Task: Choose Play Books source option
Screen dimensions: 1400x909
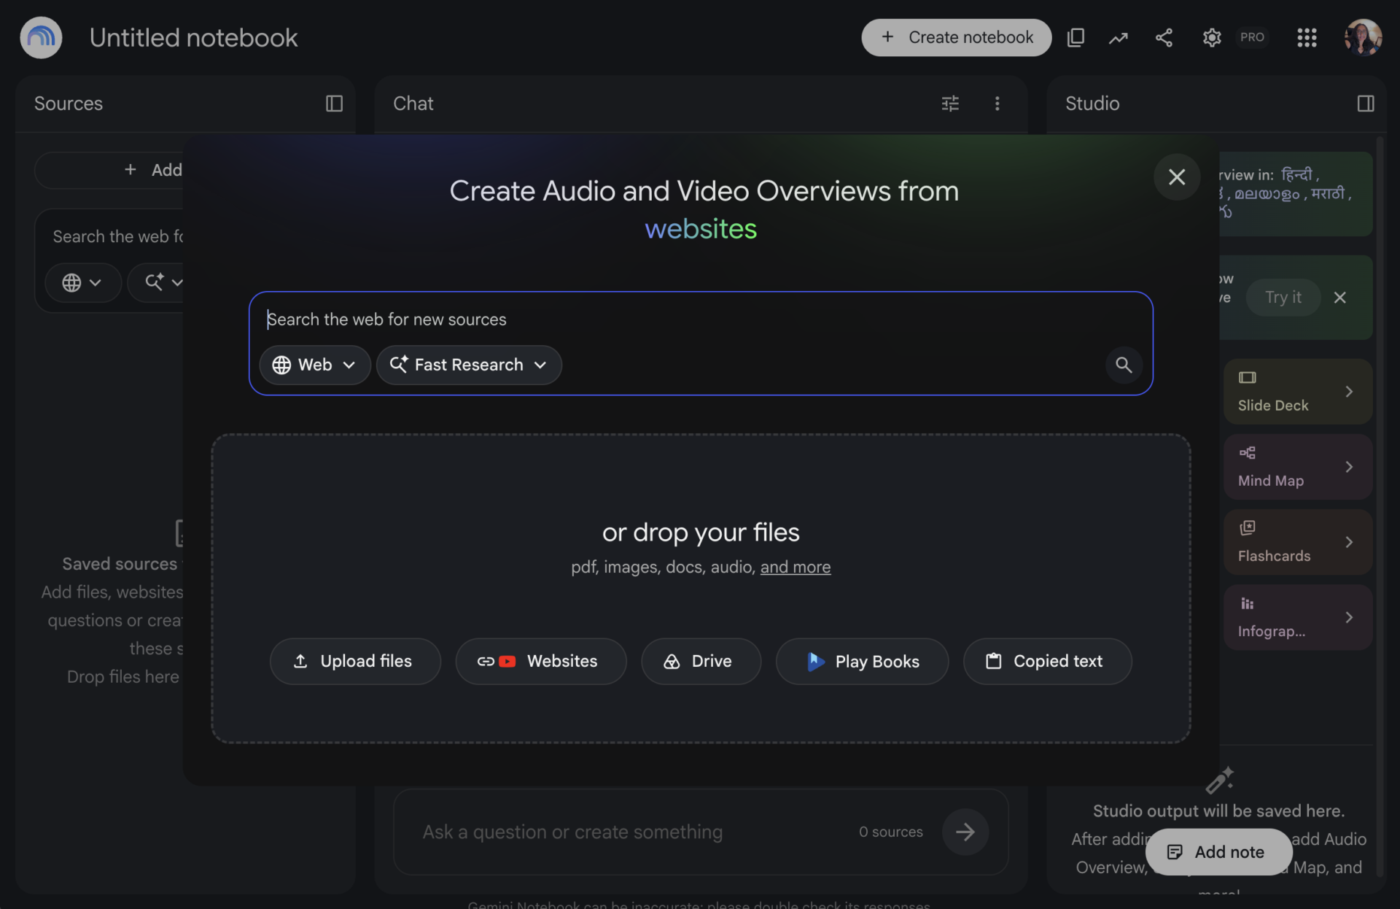Action: point(862,662)
